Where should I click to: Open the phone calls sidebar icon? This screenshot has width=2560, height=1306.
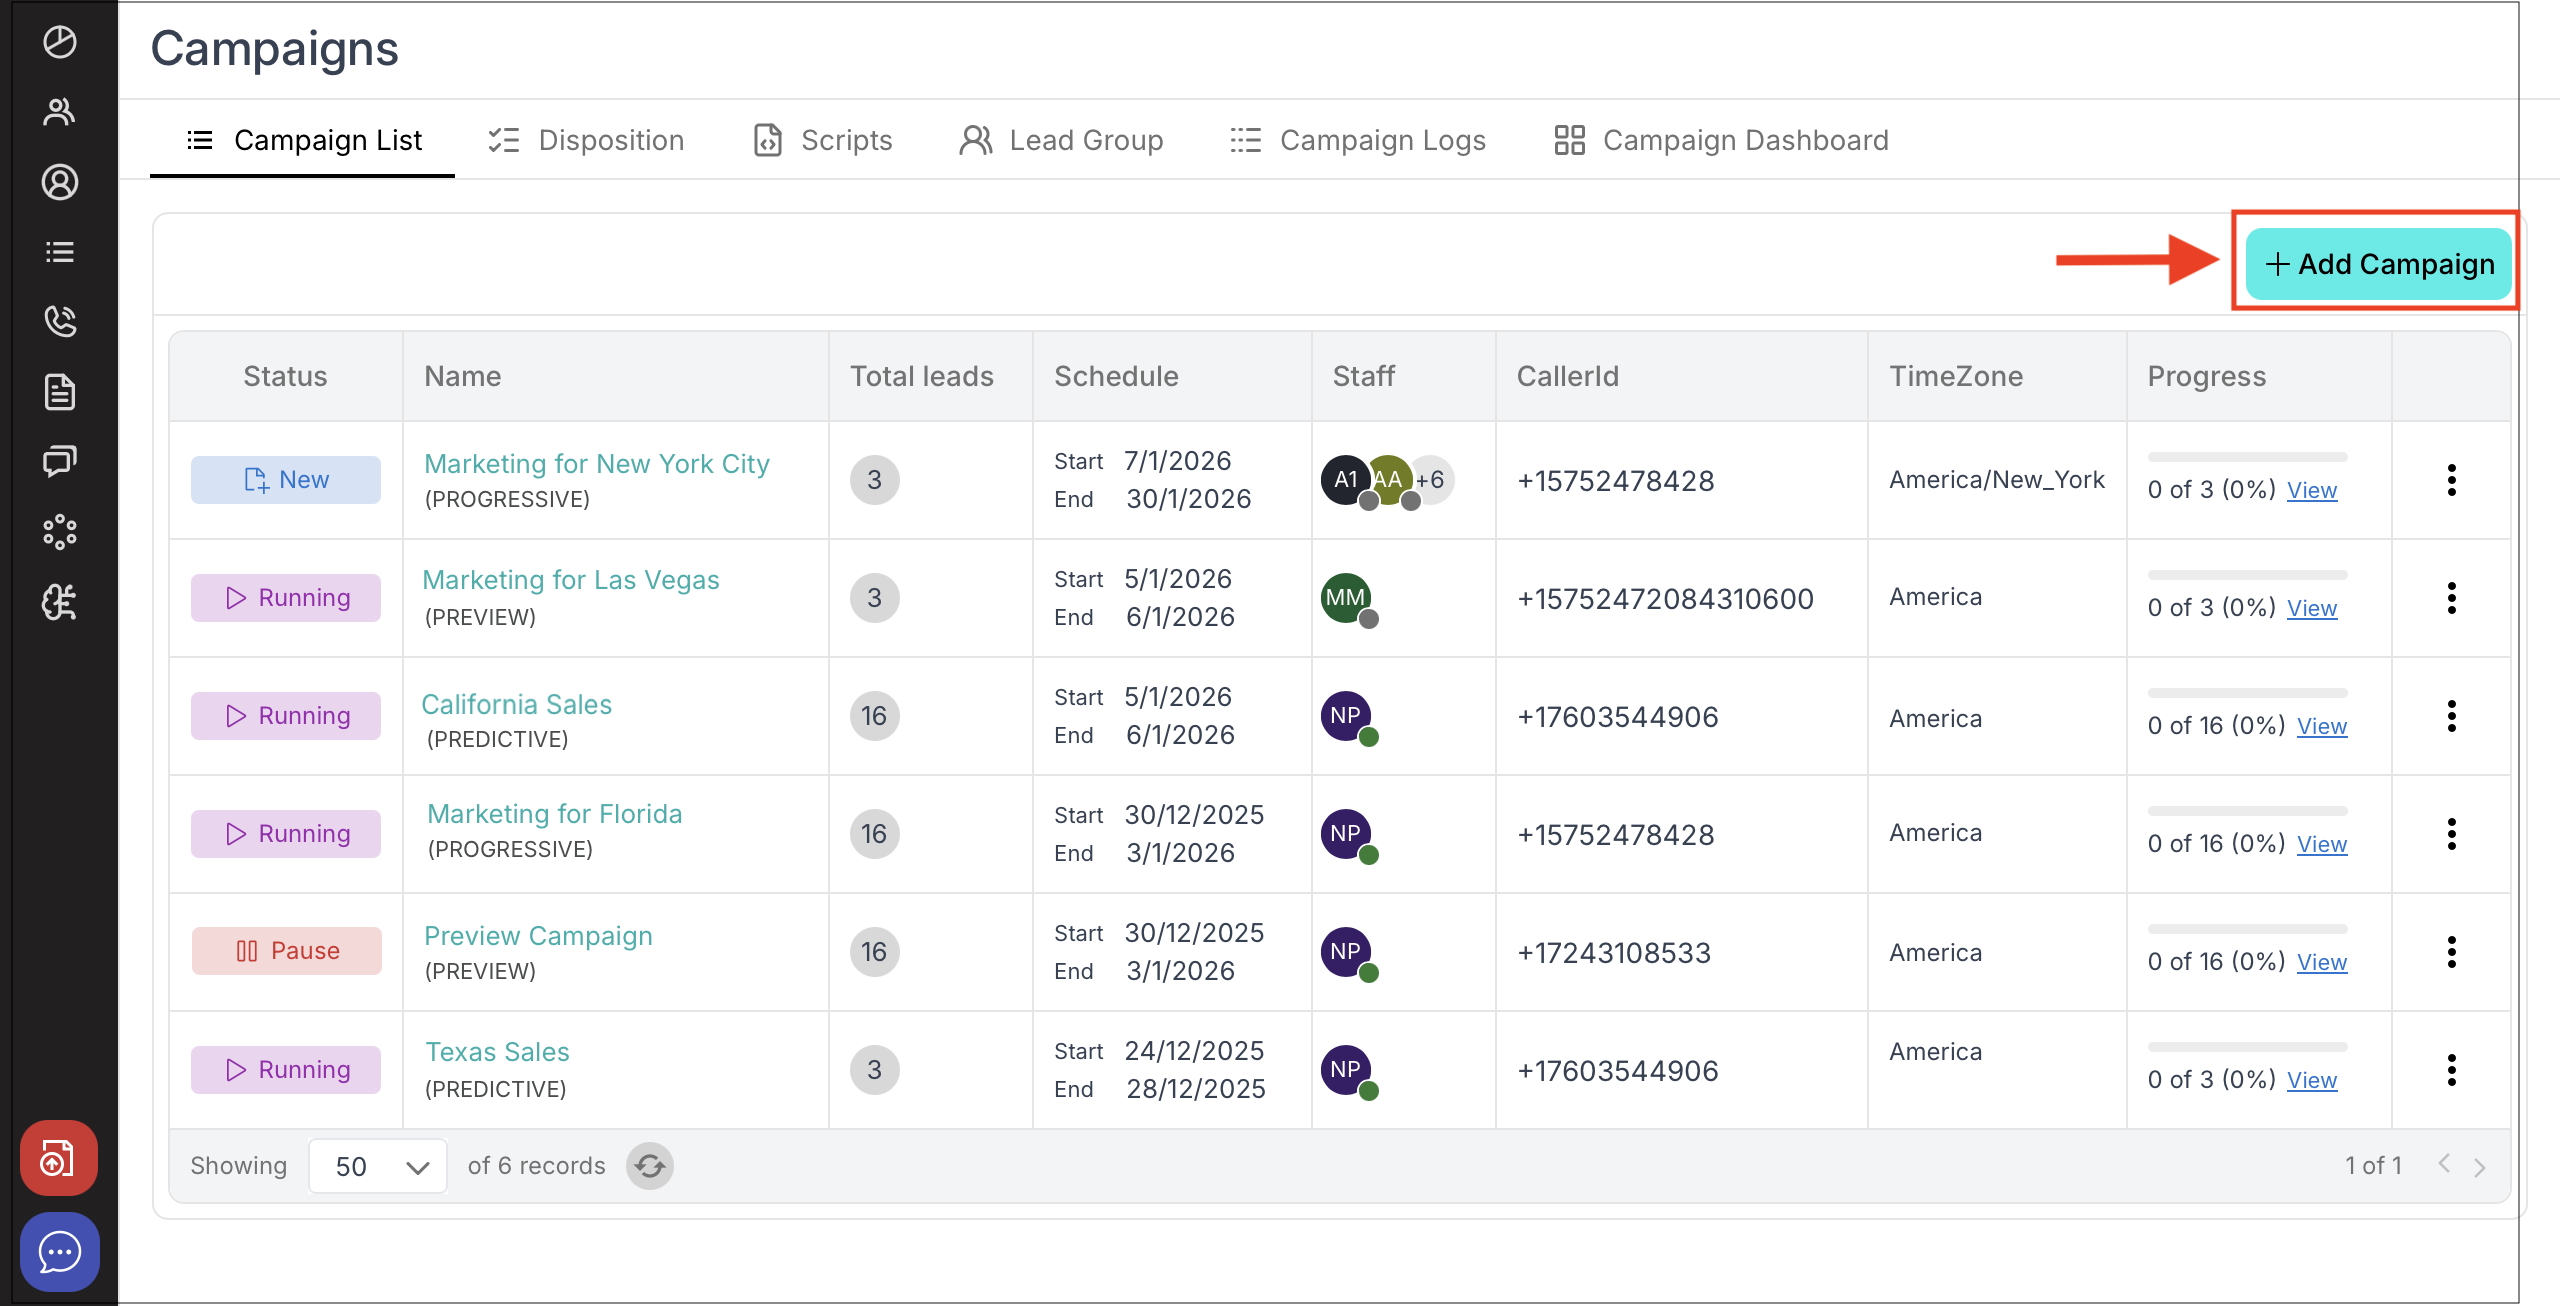60,321
